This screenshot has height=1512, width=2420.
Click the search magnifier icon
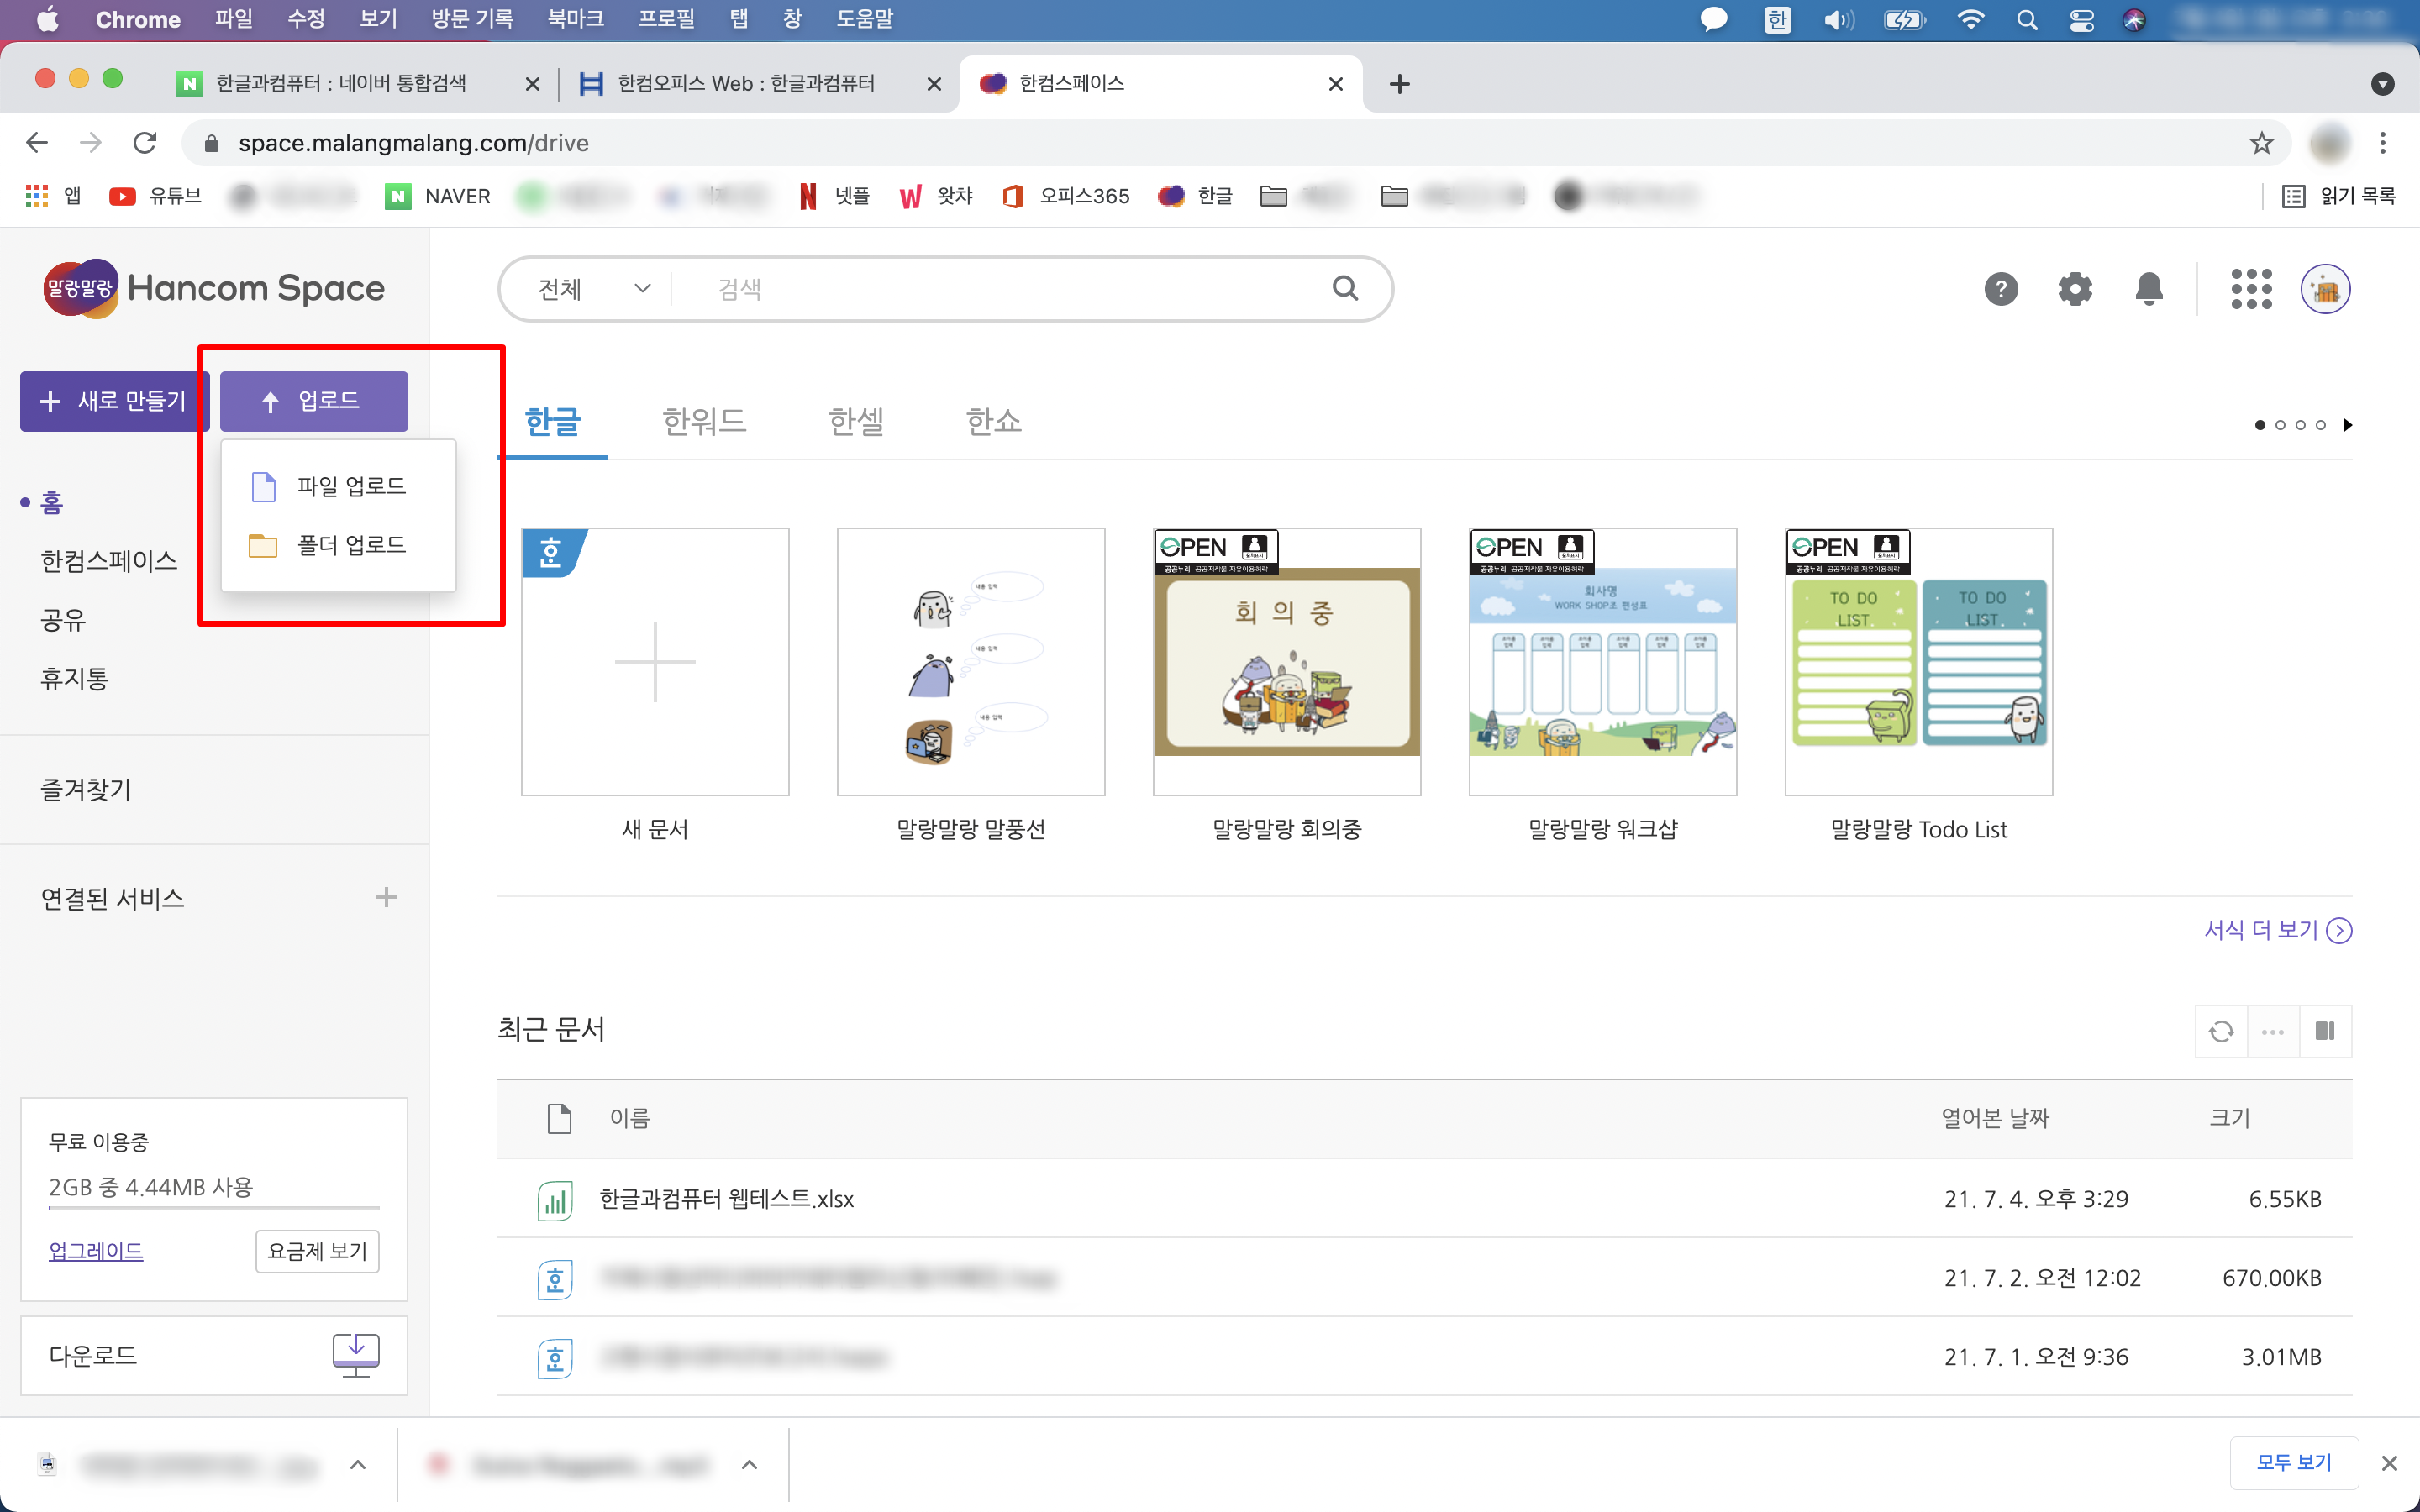(1346, 289)
